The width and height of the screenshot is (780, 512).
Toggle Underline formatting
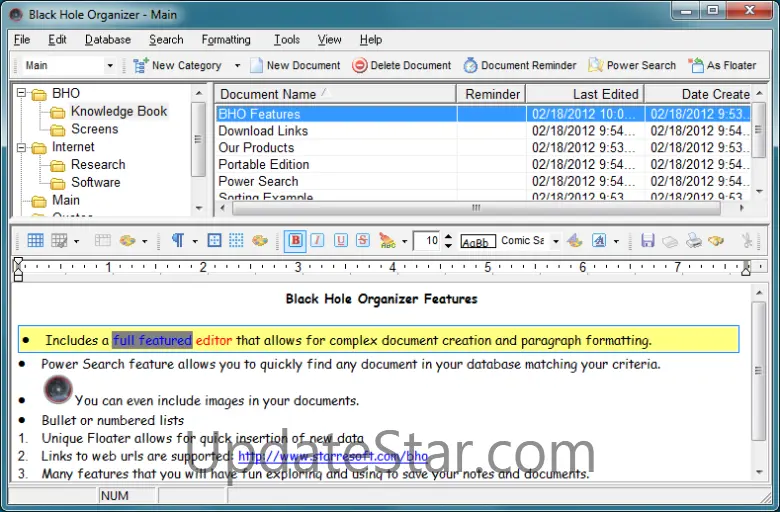coord(341,241)
